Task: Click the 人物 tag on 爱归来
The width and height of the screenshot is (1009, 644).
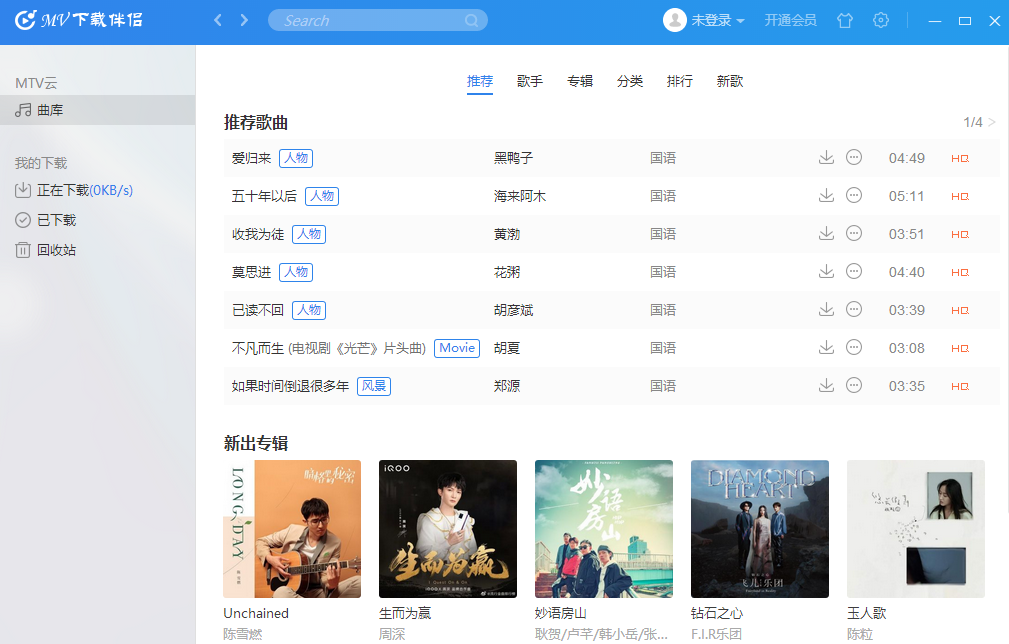Action: point(296,158)
